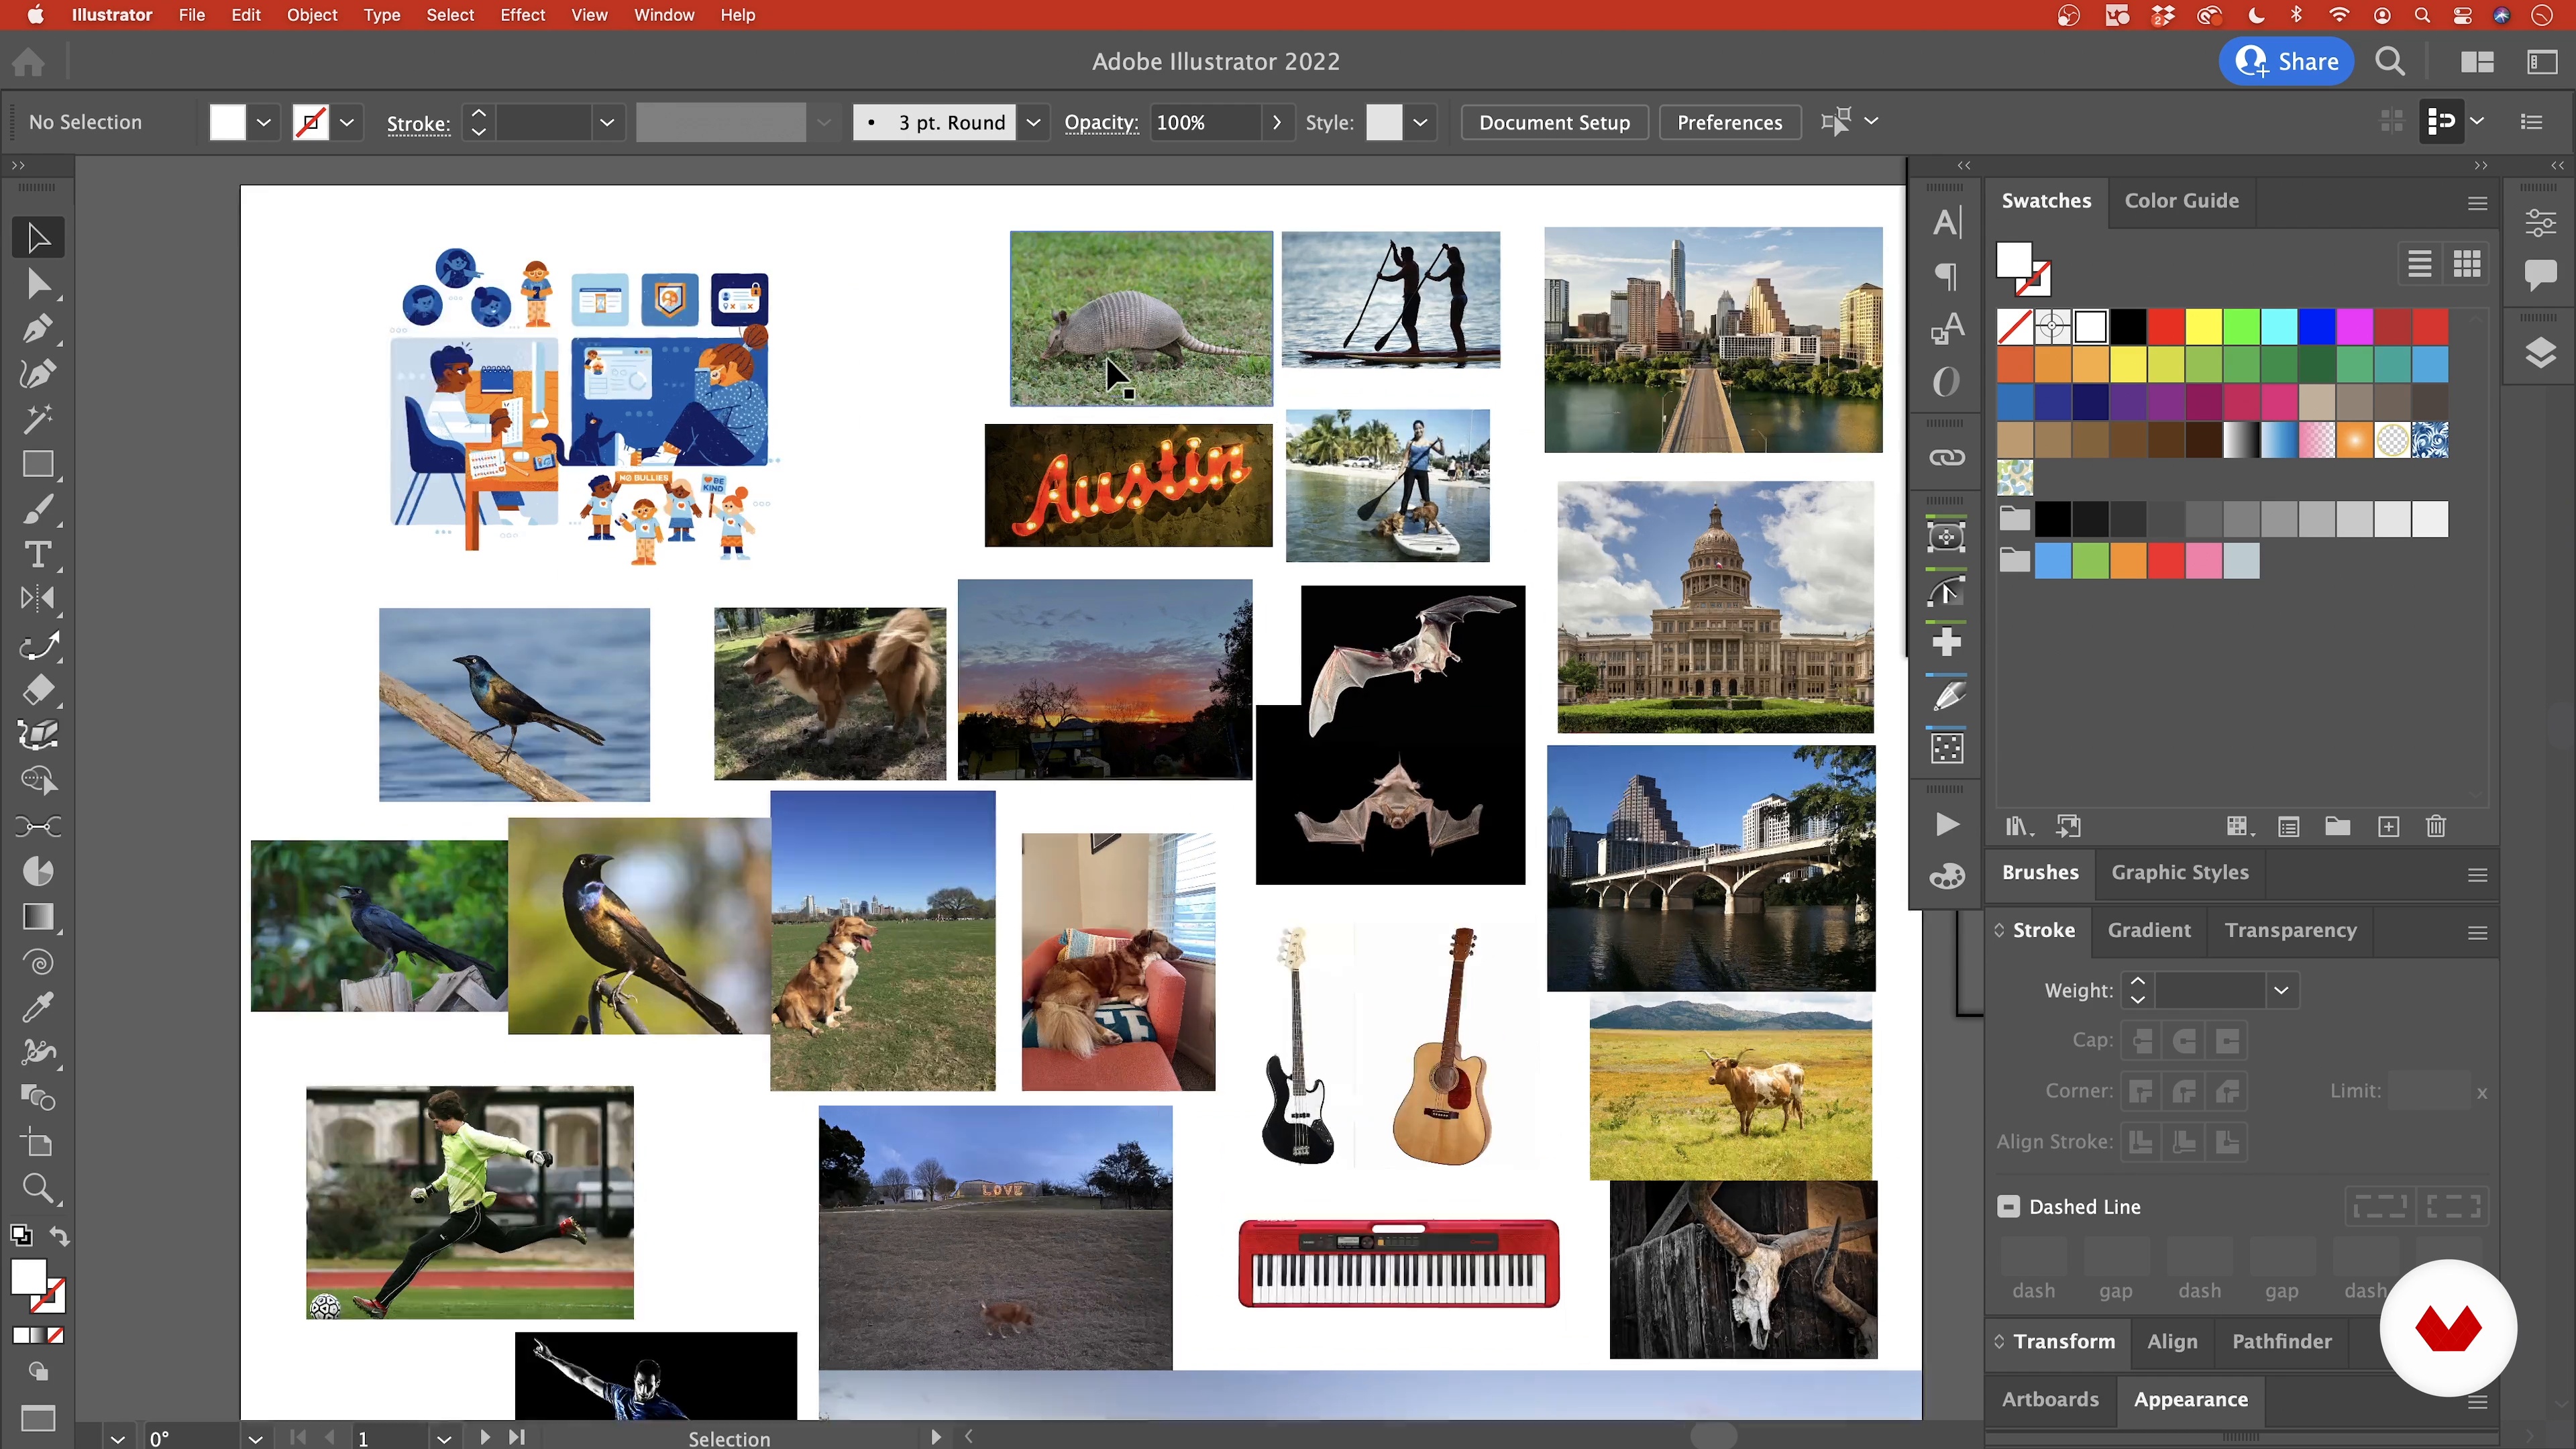Click the Share button
The height and width of the screenshot is (1449, 2576).
pos(2286,61)
